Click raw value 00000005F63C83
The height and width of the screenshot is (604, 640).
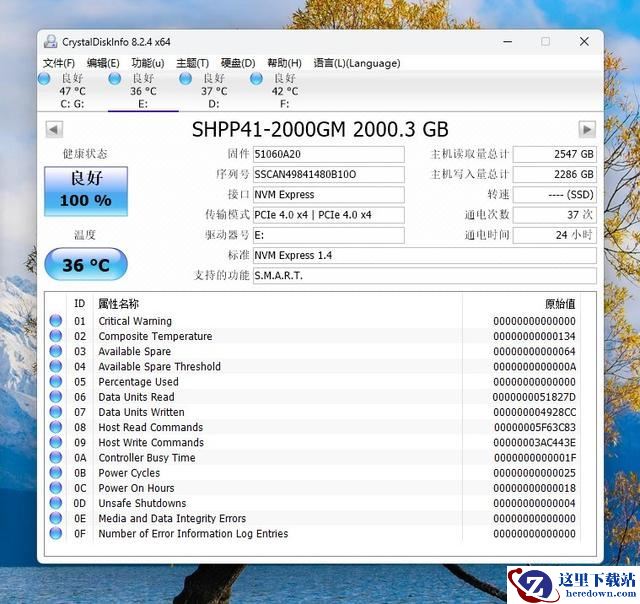coord(535,427)
